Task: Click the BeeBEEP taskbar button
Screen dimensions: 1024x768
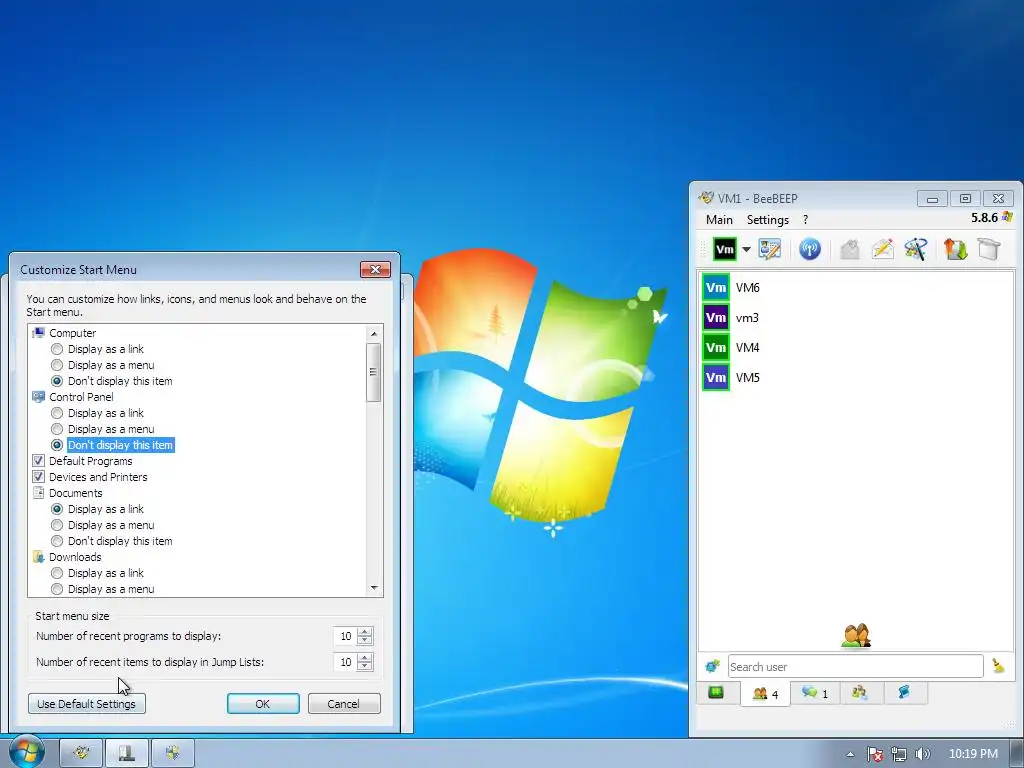Action: (x=82, y=754)
